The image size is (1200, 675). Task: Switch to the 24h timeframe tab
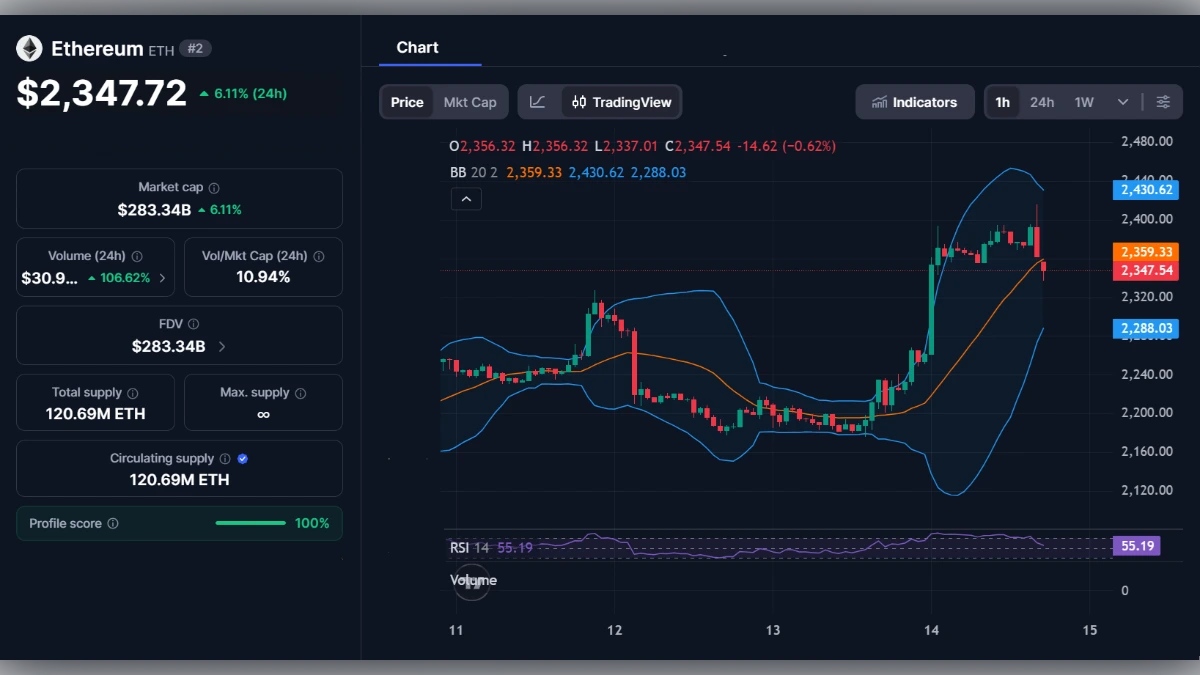point(1042,101)
